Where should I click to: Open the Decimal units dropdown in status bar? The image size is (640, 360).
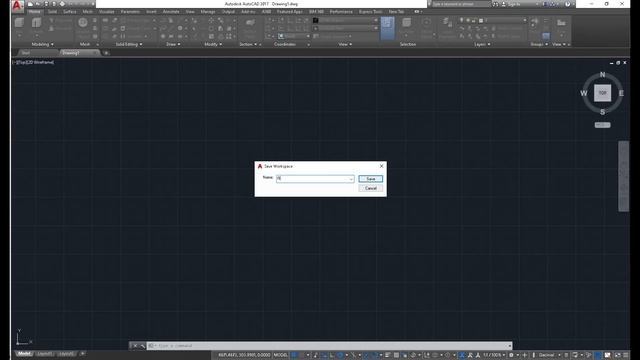tap(549, 355)
